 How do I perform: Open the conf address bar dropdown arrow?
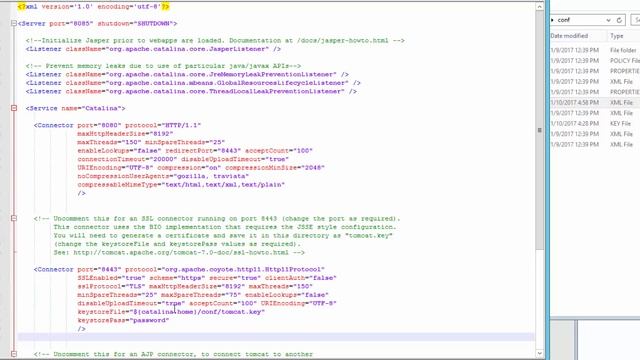608,20
